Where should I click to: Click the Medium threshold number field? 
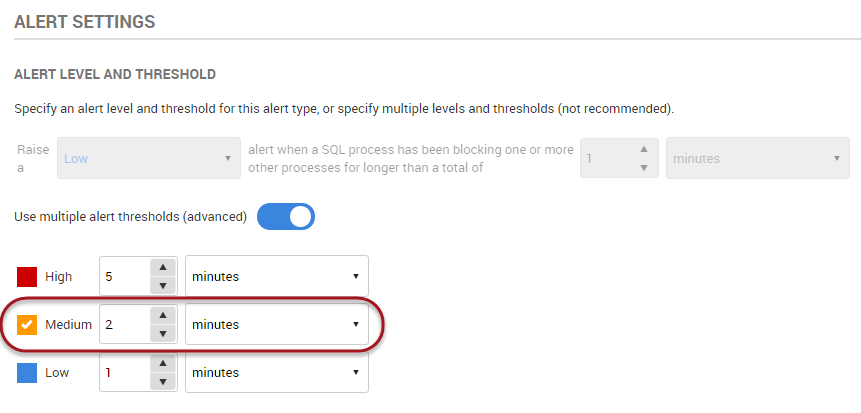coord(123,324)
